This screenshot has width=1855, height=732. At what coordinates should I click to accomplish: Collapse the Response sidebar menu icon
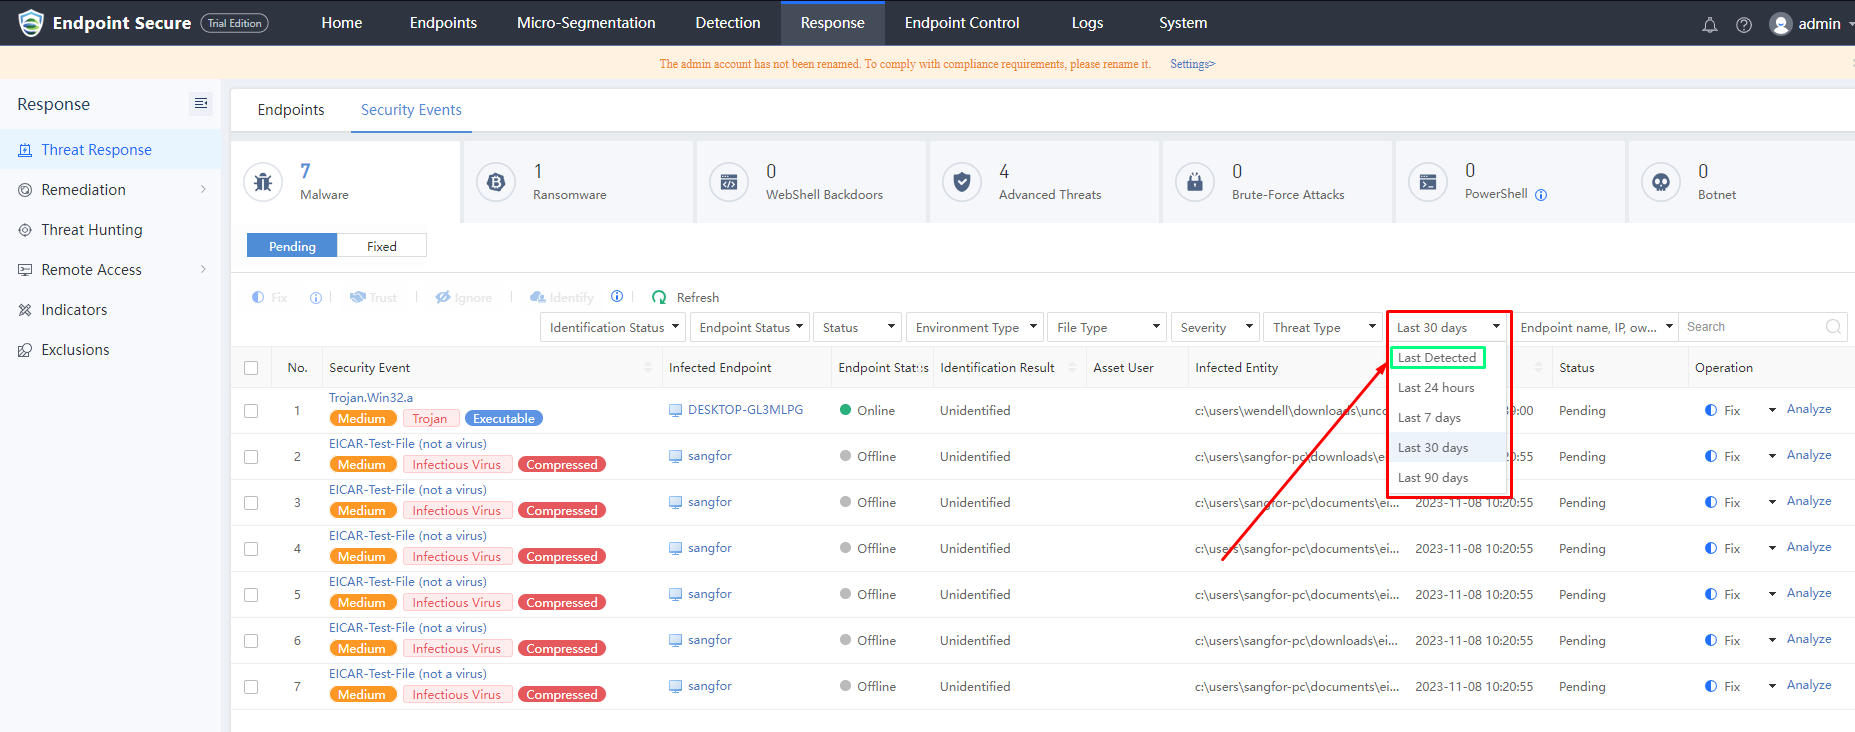point(201,104)
